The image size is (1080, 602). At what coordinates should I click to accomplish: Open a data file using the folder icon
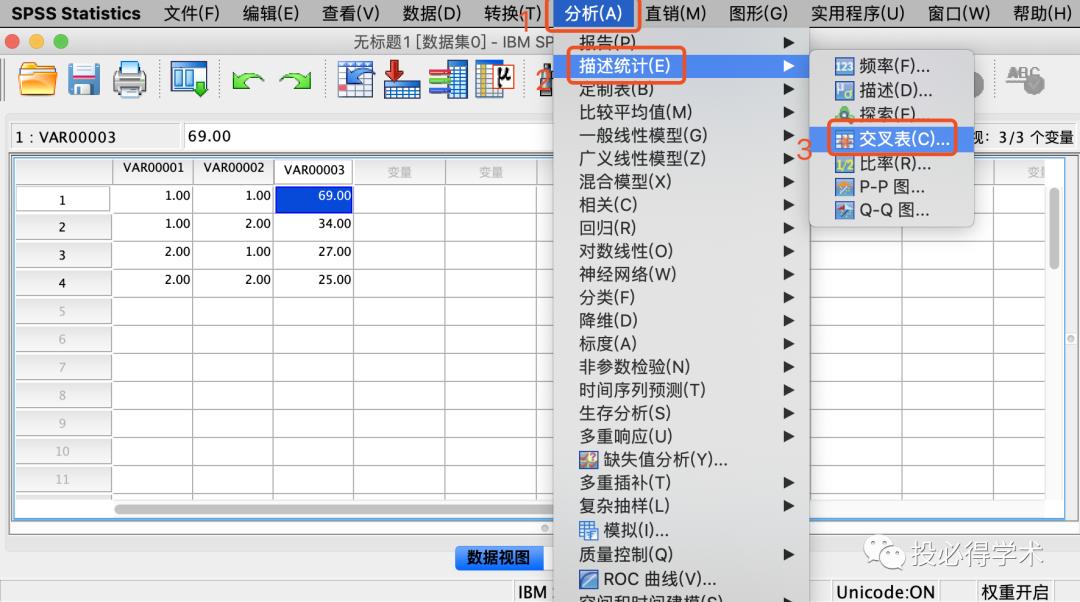(37, 80)
